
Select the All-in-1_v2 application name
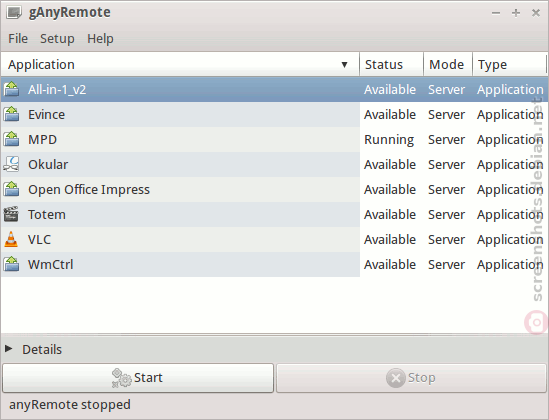(x=57, y=90)
